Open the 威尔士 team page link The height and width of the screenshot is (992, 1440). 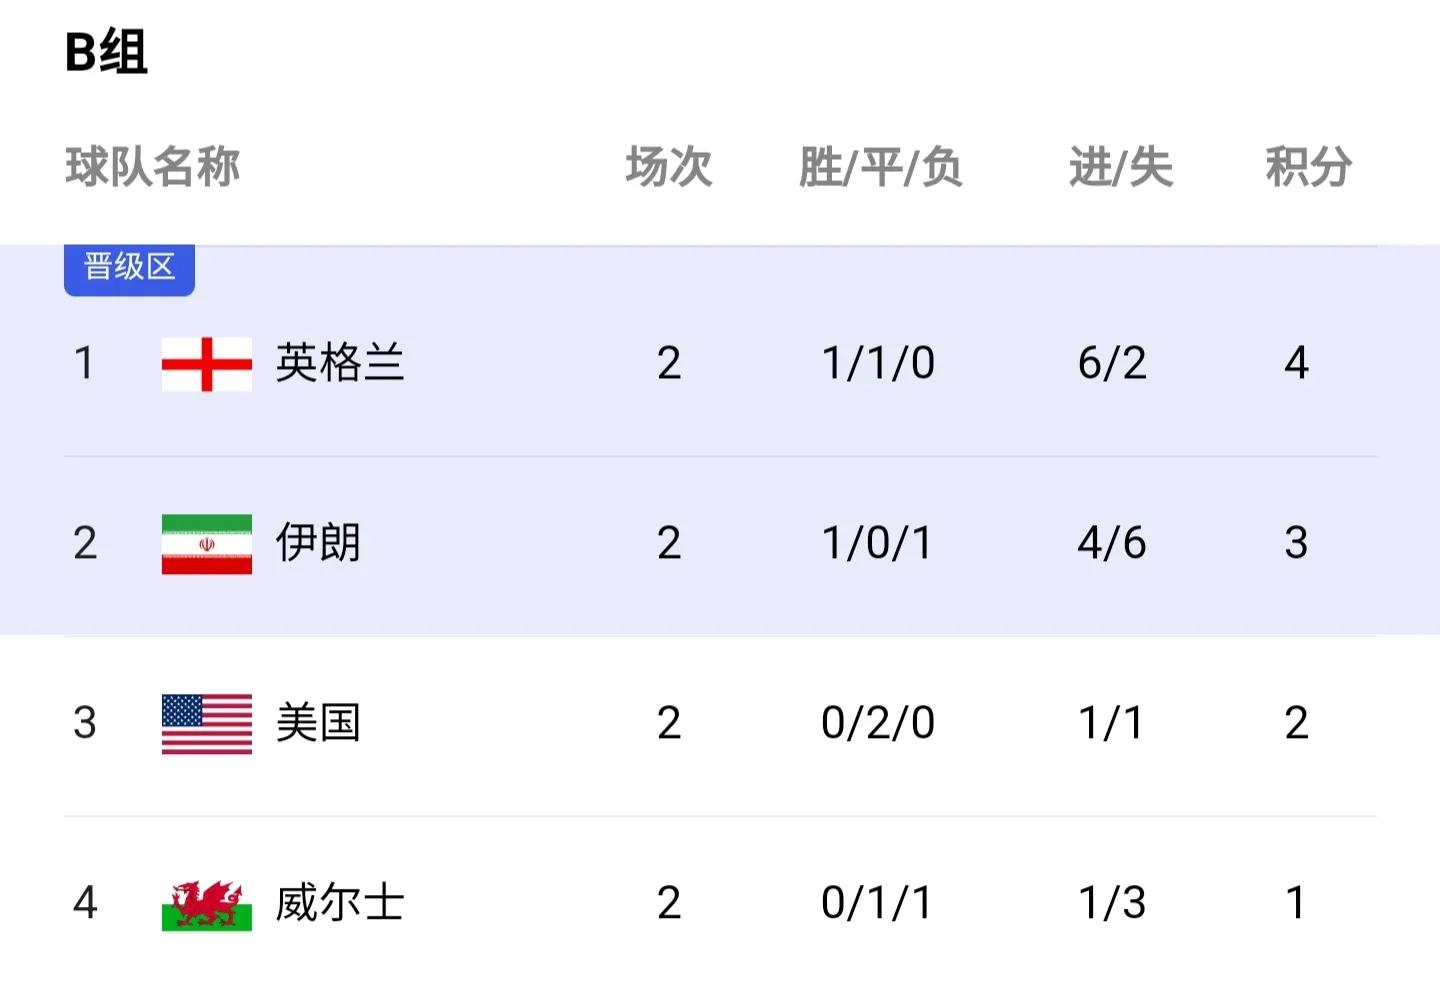coord(339,903)
